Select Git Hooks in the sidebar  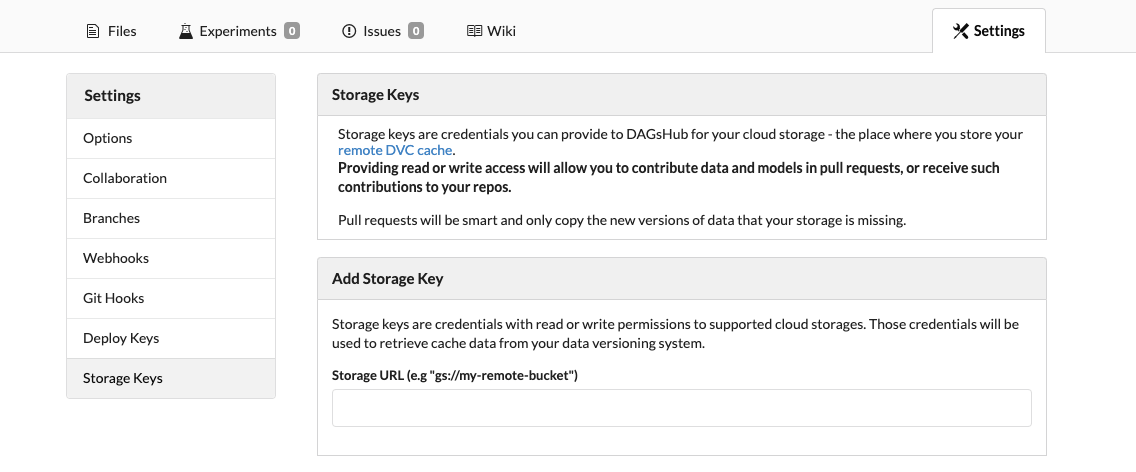(114, 298)
